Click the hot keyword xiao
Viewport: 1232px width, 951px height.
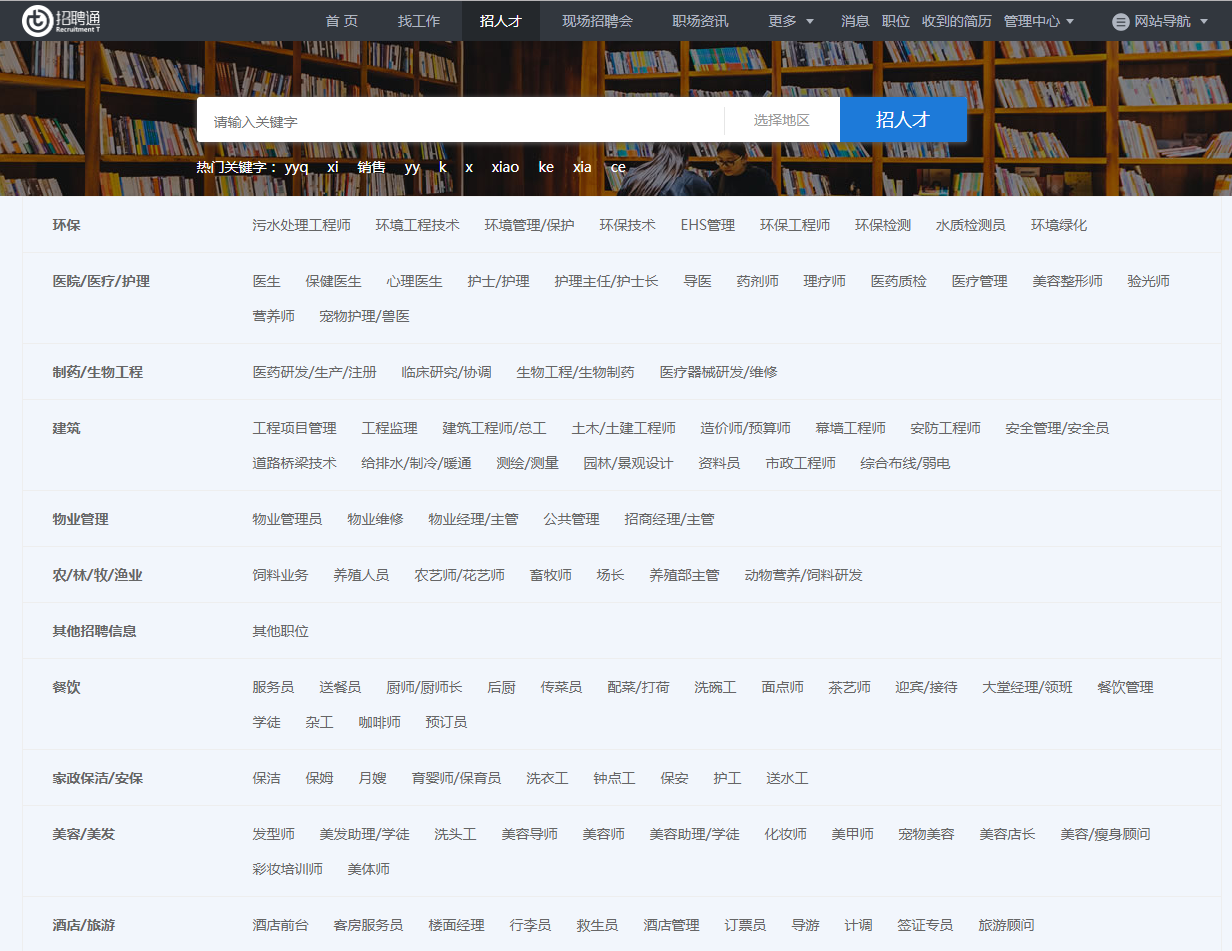(505, 167)
